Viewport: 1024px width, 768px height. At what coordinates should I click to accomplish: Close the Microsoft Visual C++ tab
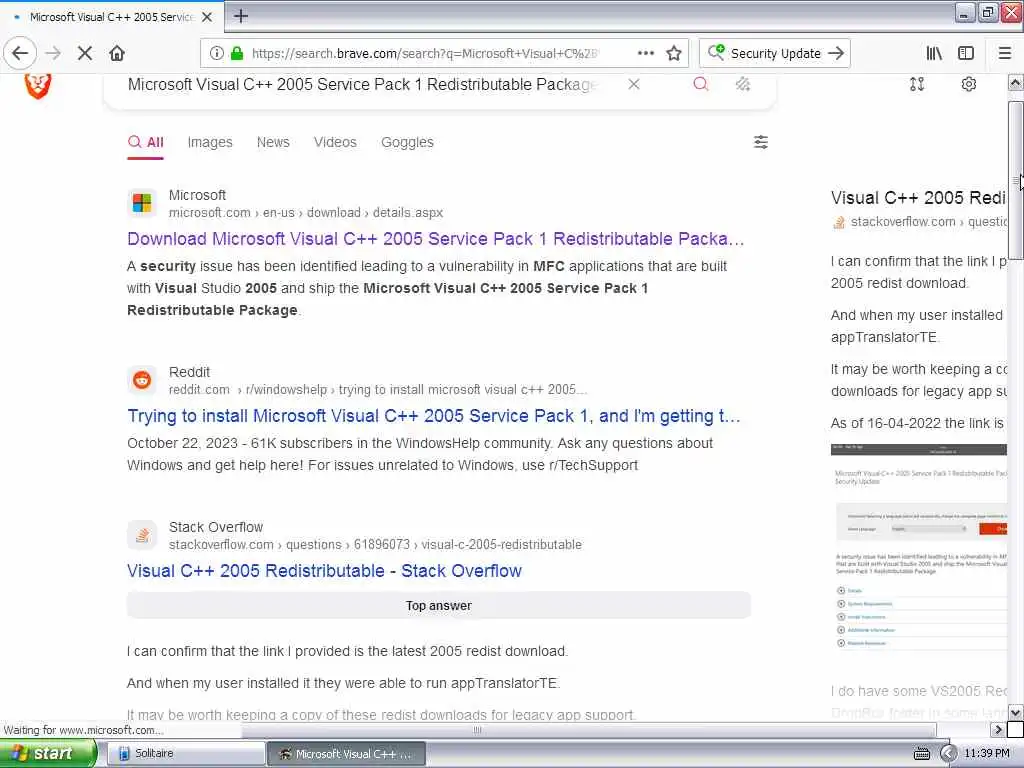(x=207, y=16)
